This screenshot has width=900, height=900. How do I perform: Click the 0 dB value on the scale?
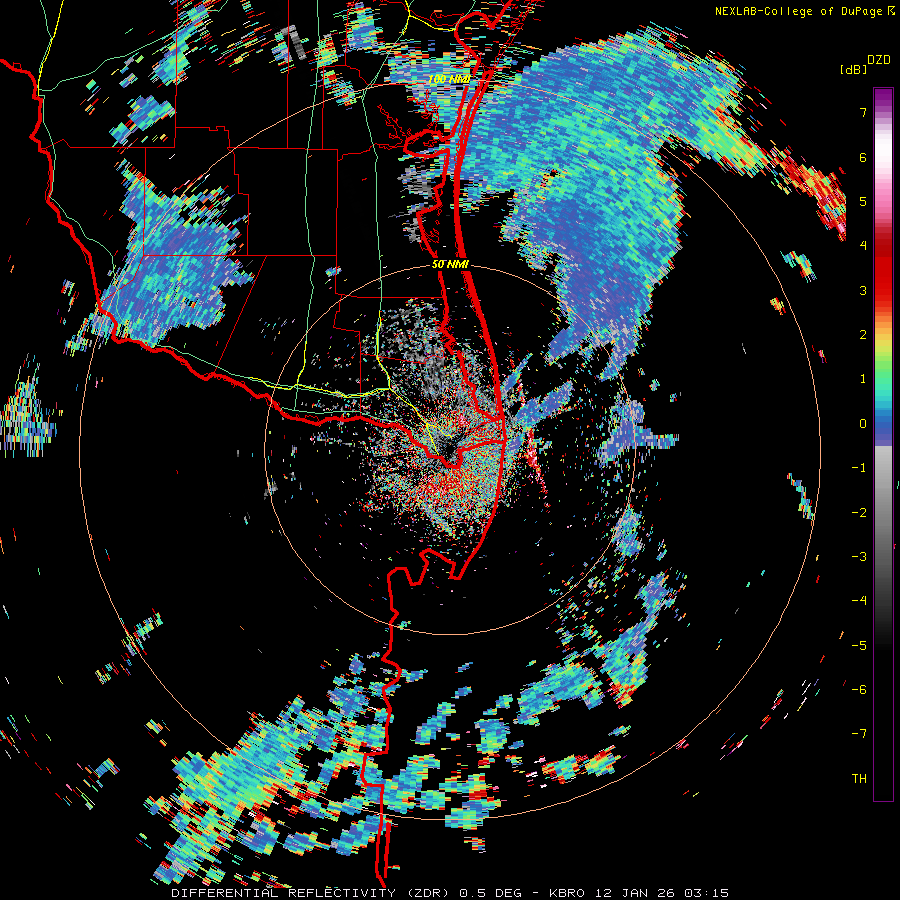(863, 424)
